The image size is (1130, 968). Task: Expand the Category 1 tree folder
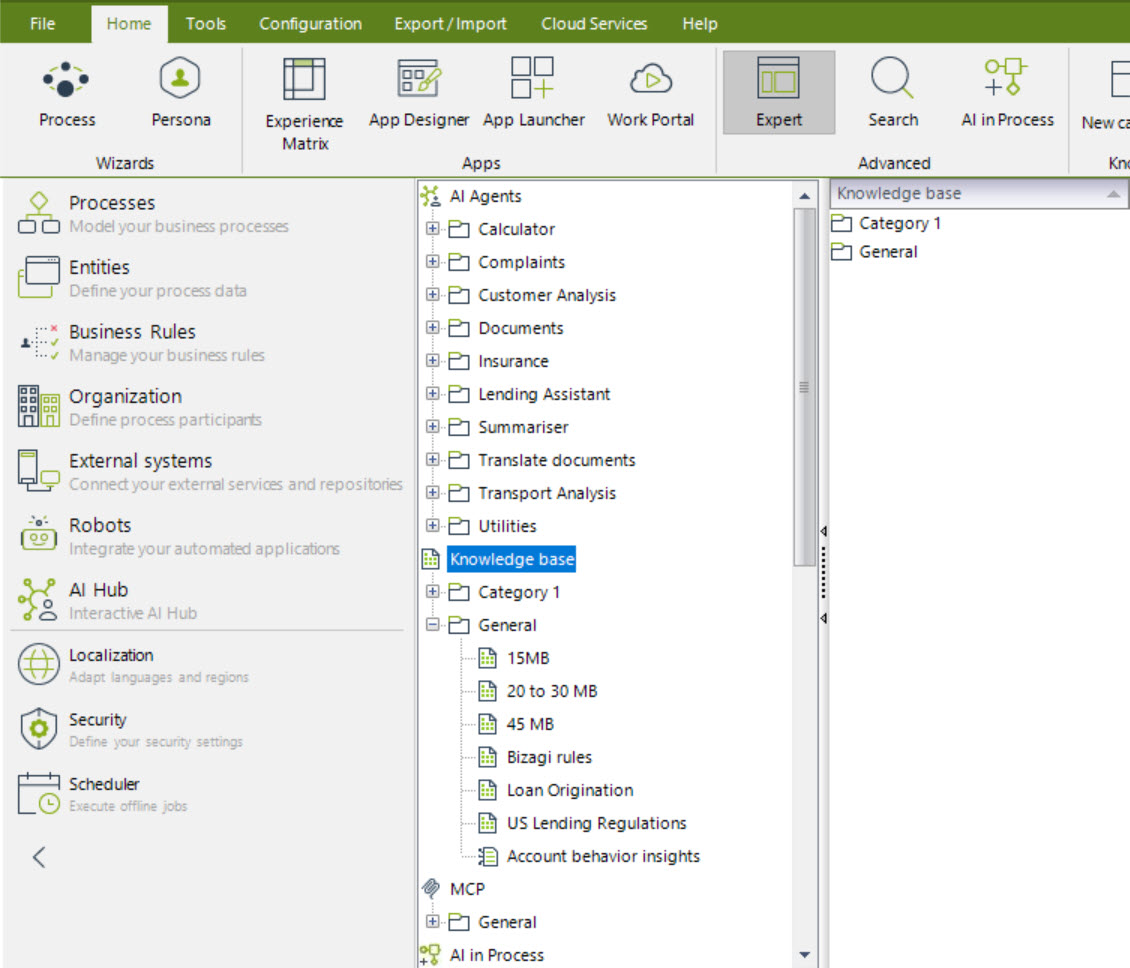[x=433, y=592]
